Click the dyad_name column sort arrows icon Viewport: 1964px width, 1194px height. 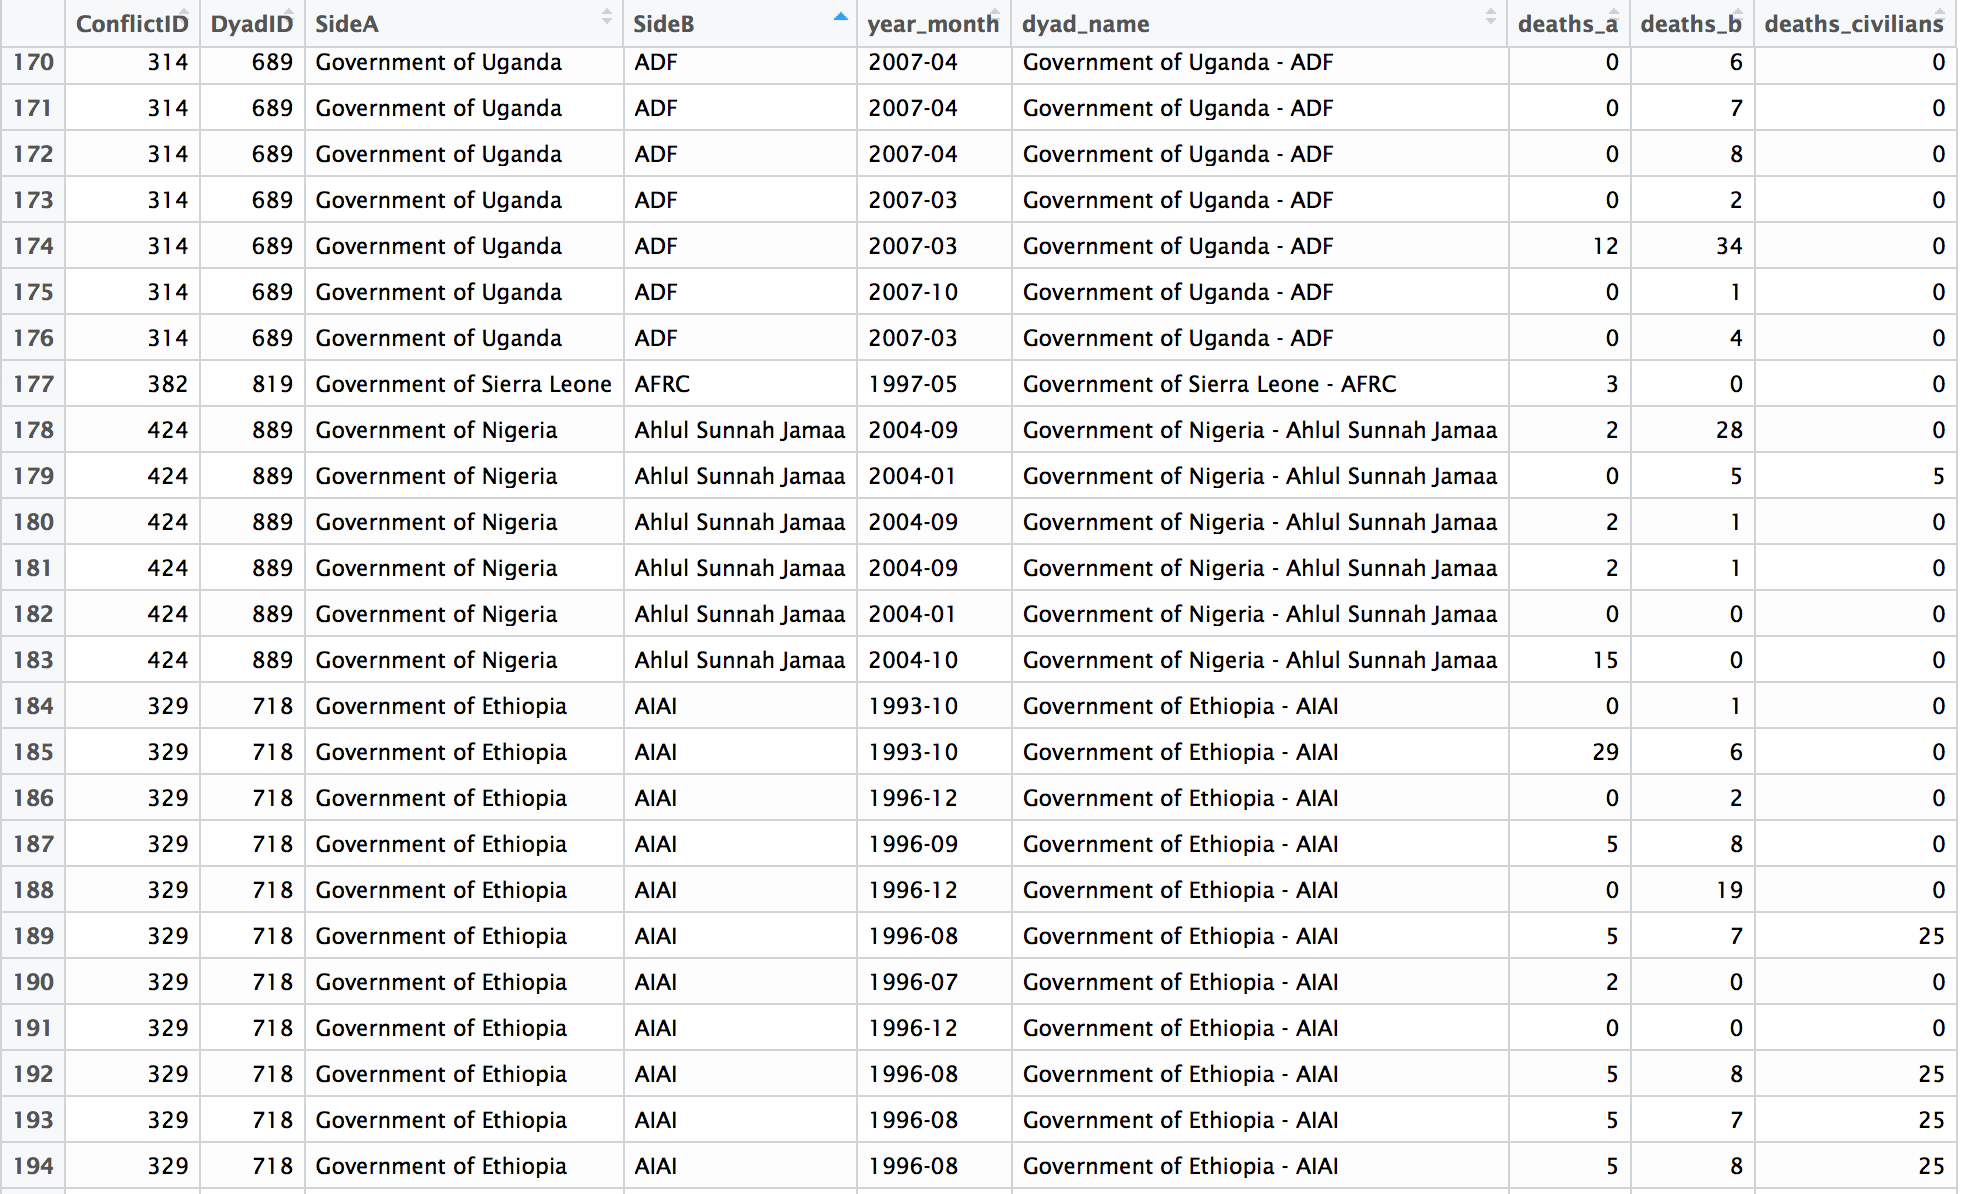[1490, 17]
